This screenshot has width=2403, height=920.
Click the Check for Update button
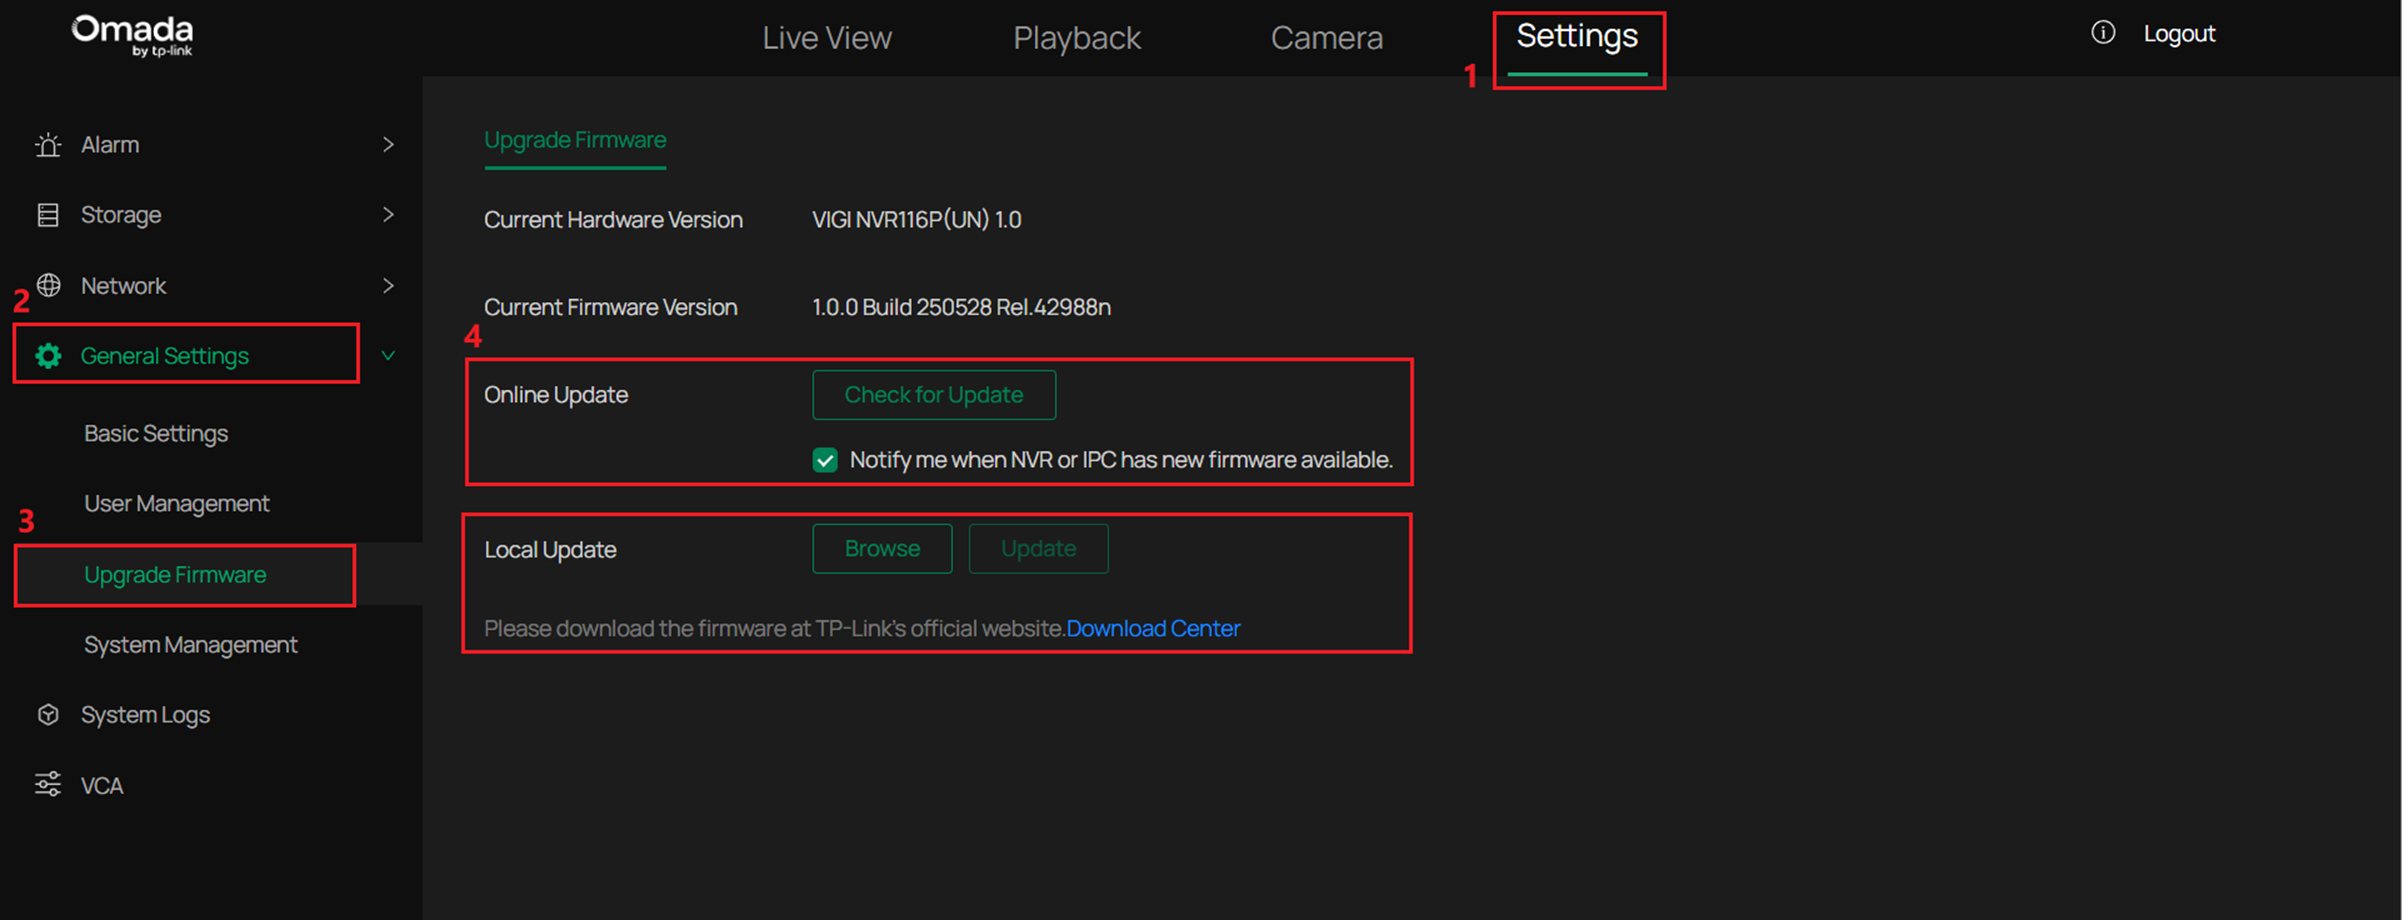pos(934,395)
